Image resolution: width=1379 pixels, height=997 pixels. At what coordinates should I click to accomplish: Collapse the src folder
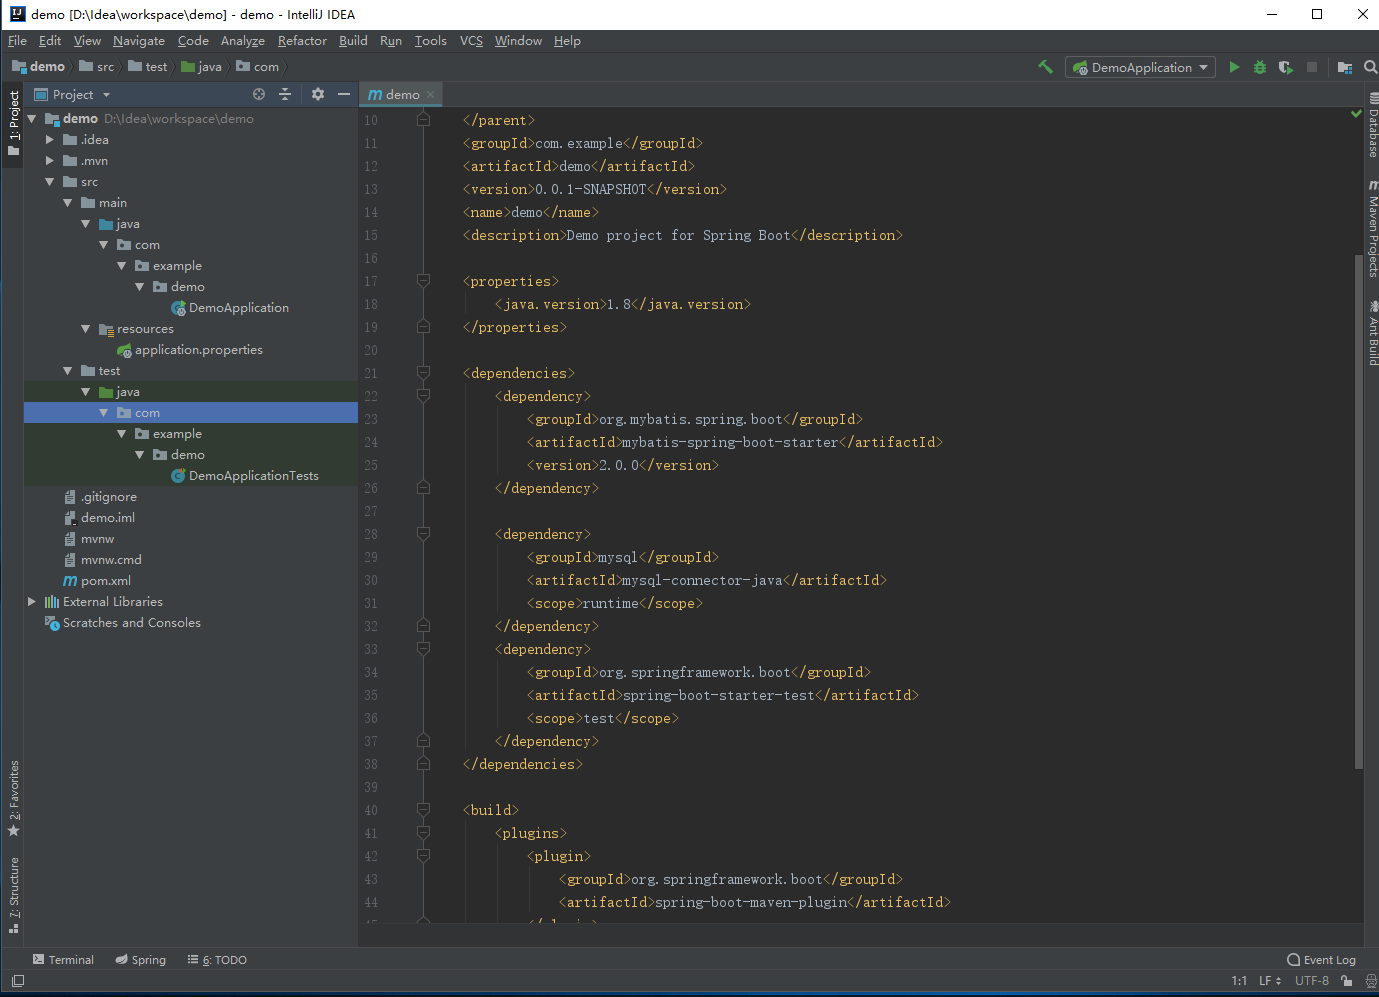point(50,182)
